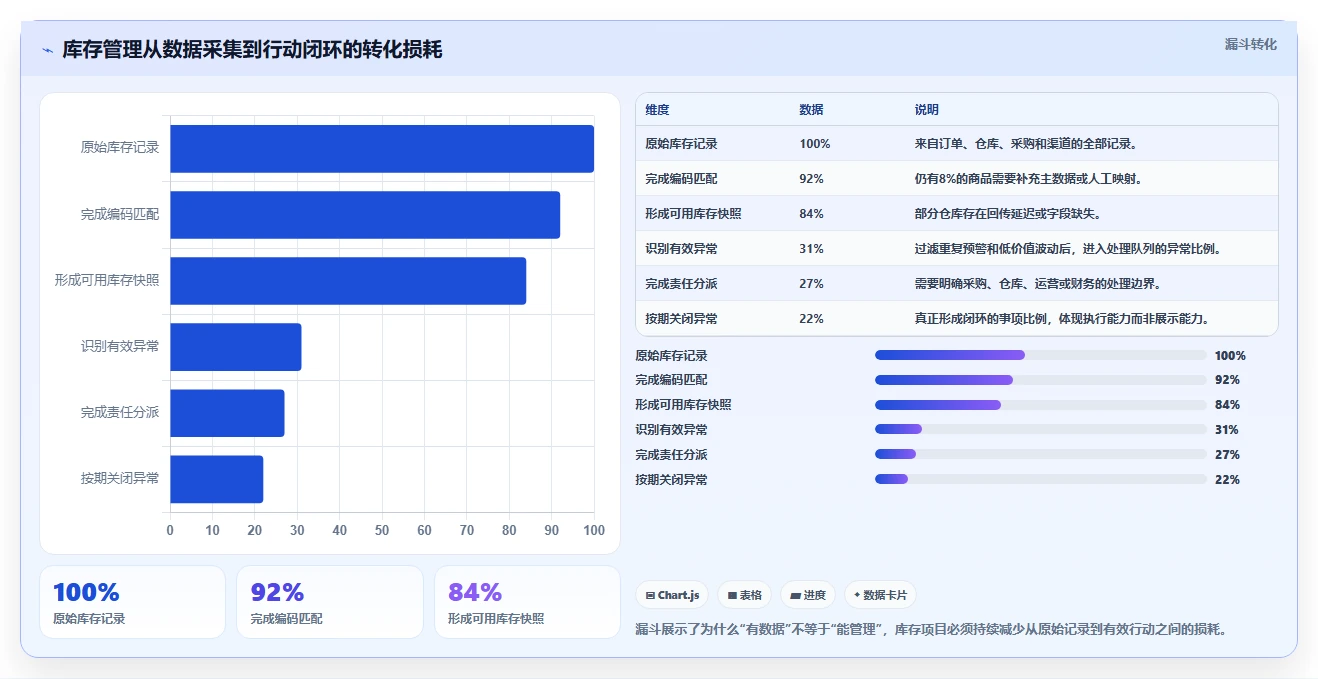The image size is (1318, 679).
Task: Click the 完成责任分派 27% progress bar
Action: point(1041,455)
